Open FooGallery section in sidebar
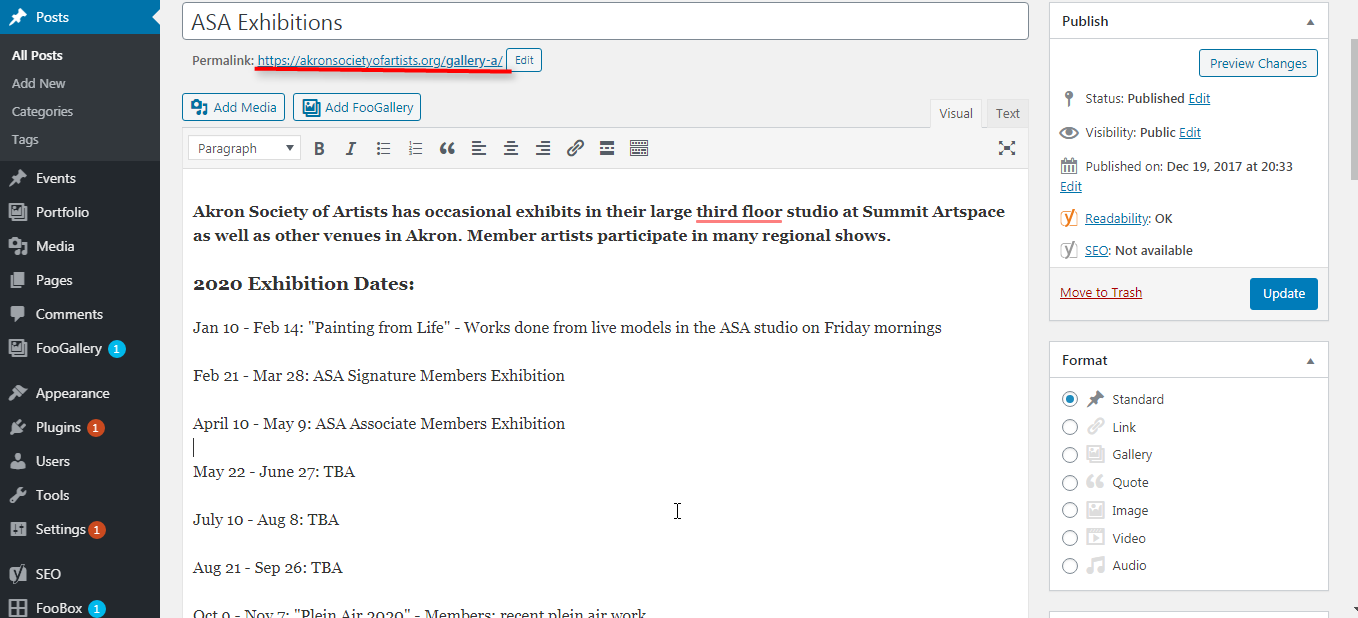The width and height of the screenshot is (1358, 618). 80,348
